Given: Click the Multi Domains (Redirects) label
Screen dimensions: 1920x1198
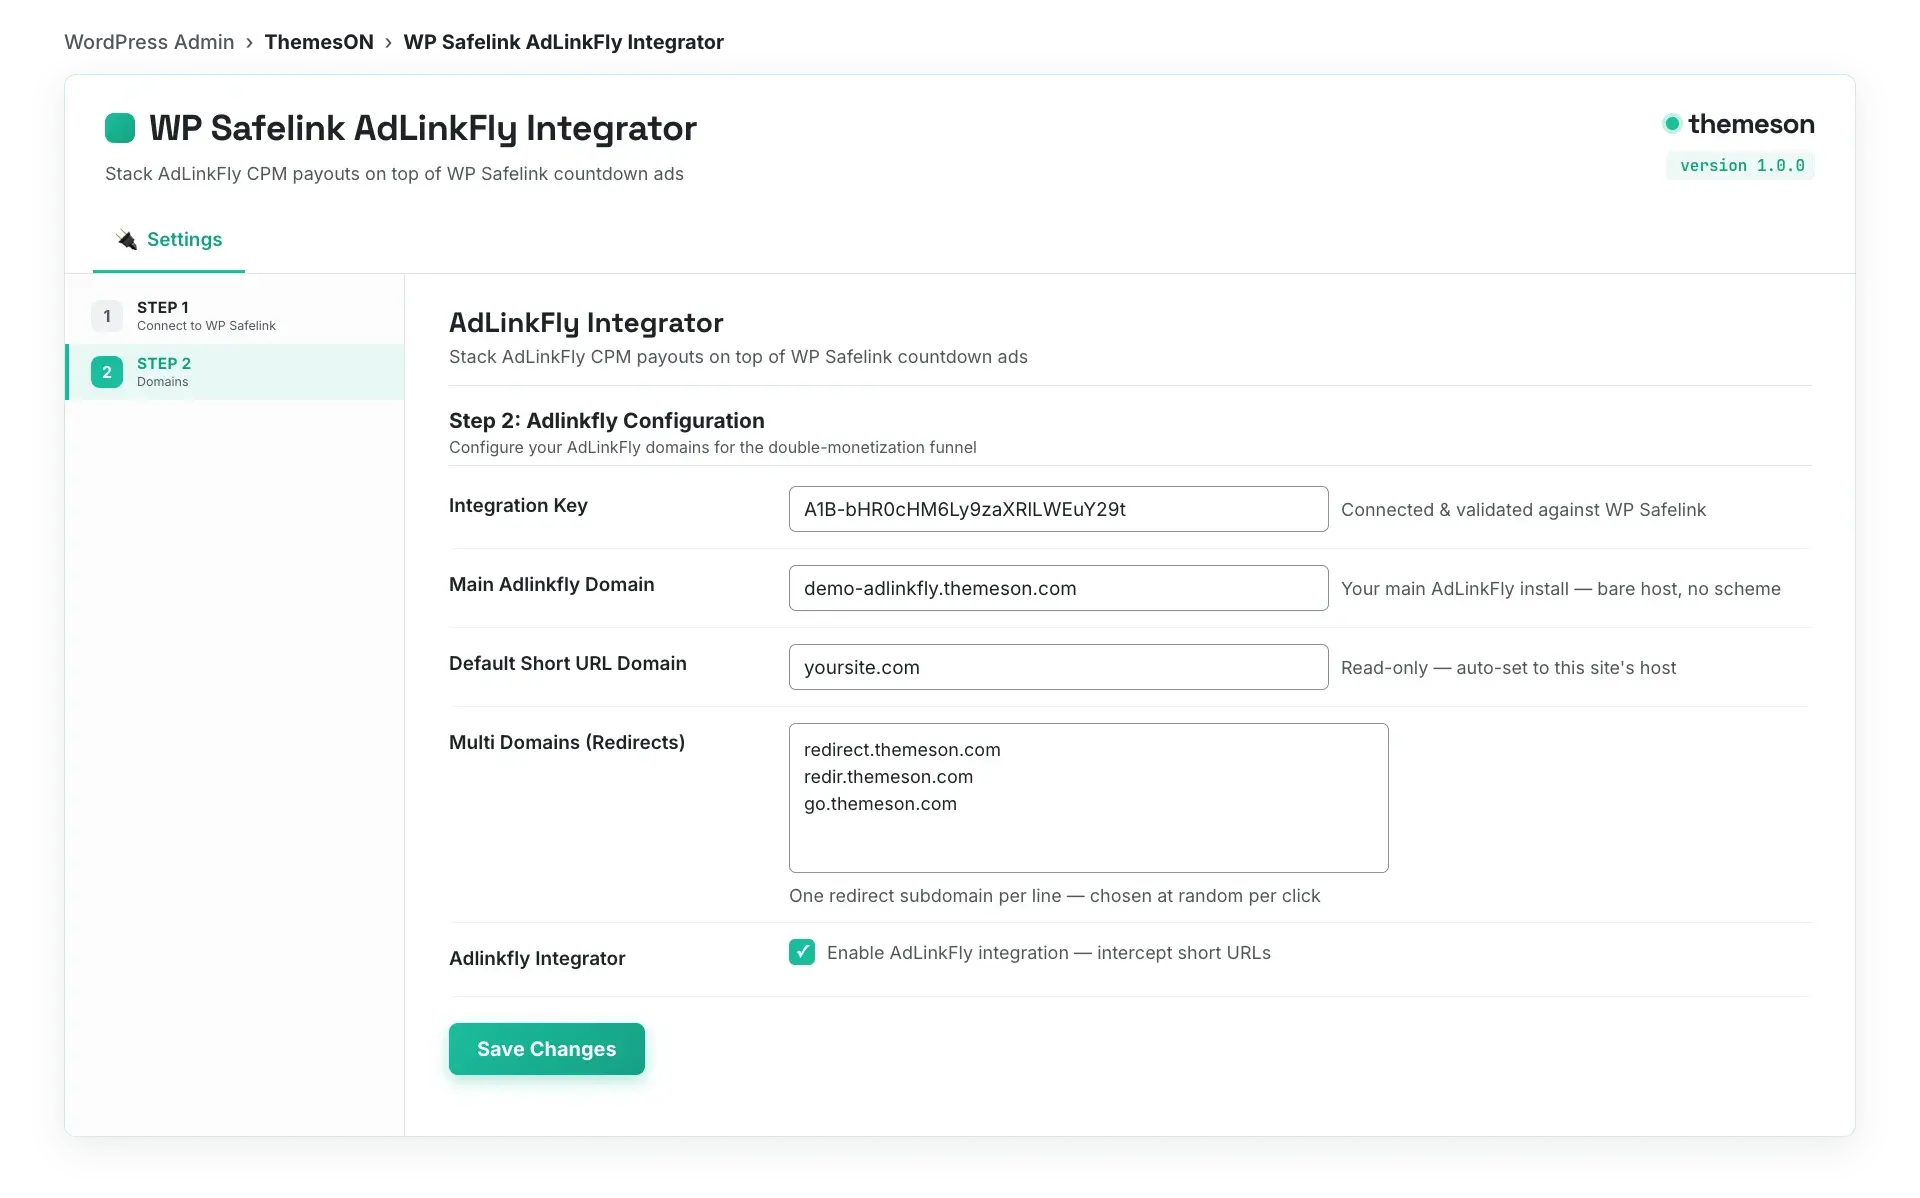Looking at the screenshot, I should pyautogui.click(x=567, y=742).
